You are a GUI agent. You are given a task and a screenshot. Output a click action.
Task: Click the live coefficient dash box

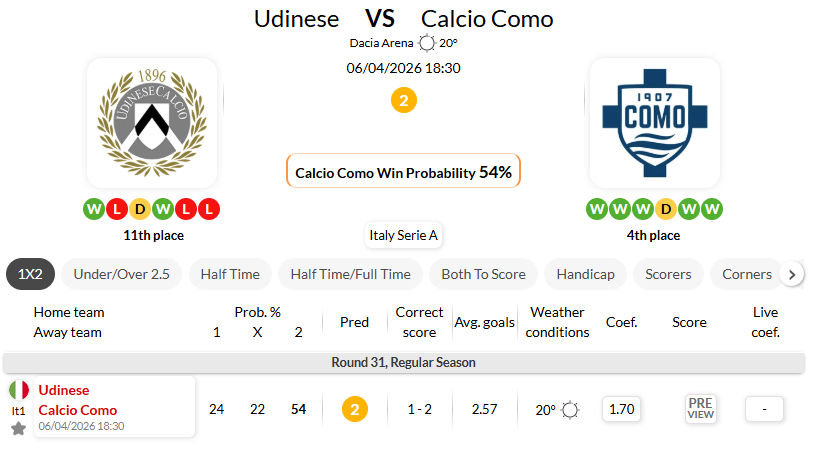coord(764,408)
